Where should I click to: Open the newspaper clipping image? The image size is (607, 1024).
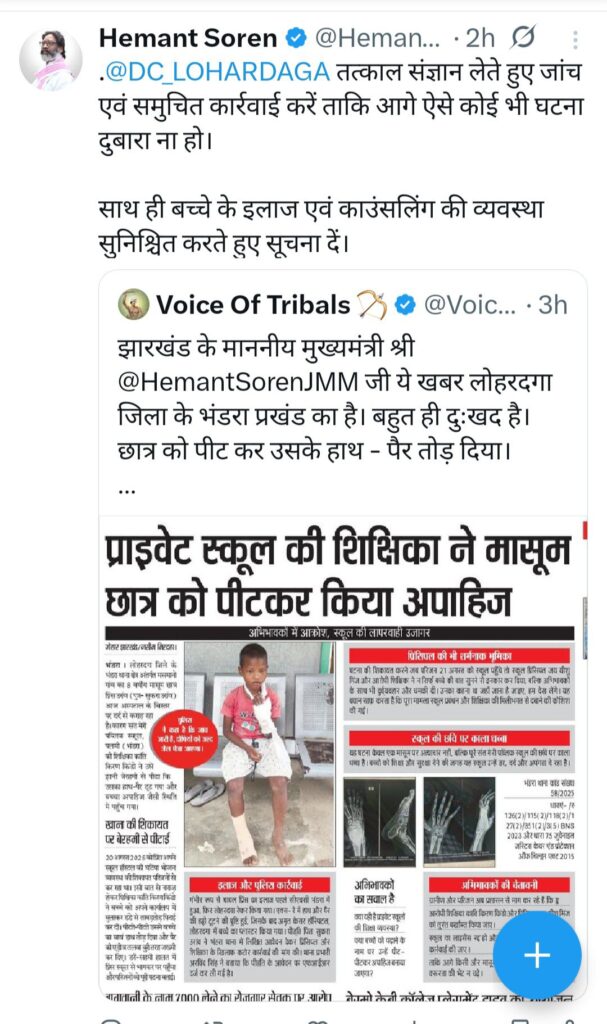click(x=343, y=758)
